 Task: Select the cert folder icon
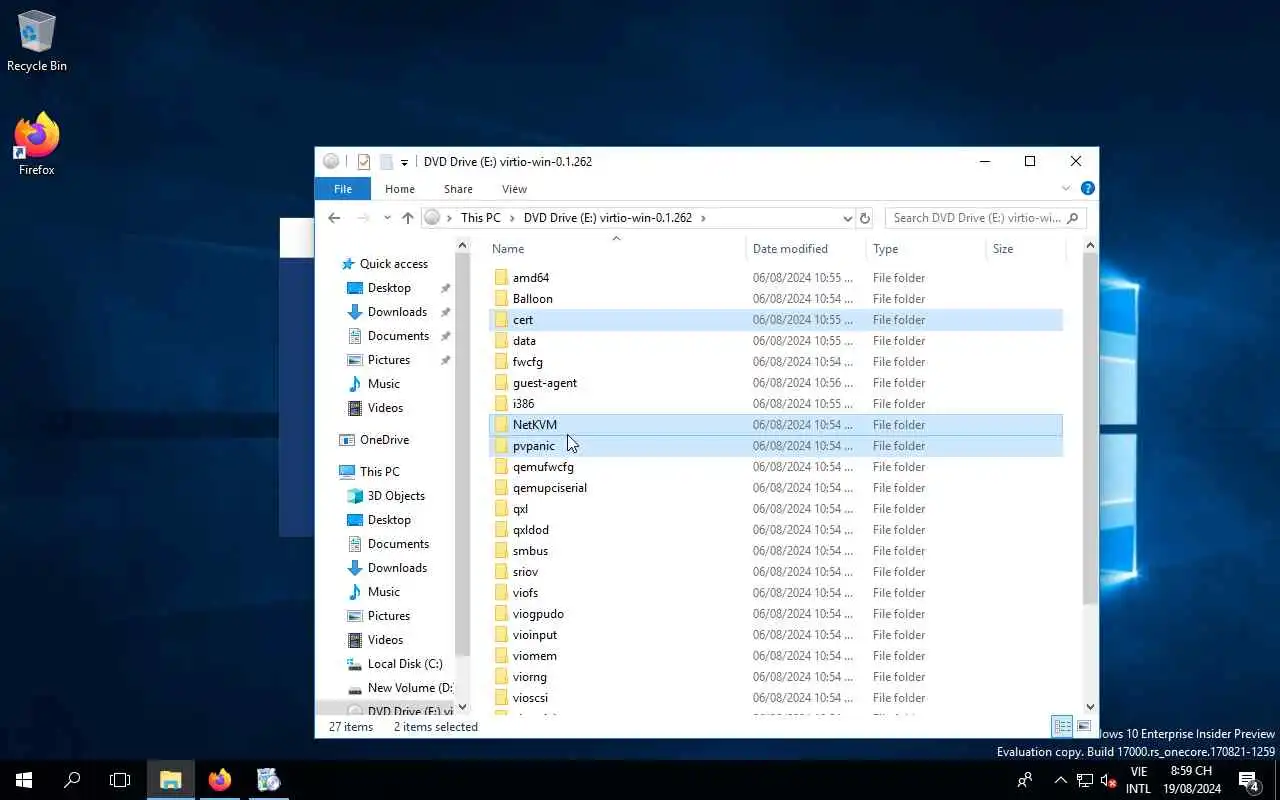coord(502,320)
